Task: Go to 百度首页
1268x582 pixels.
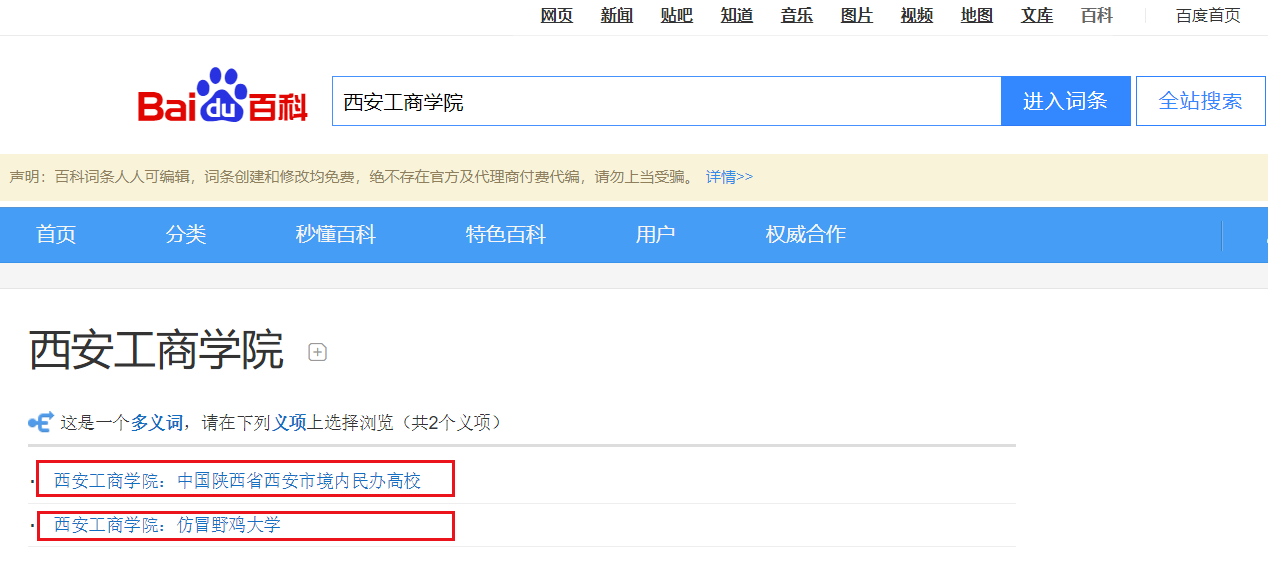Action: (x=1208, y=15)
